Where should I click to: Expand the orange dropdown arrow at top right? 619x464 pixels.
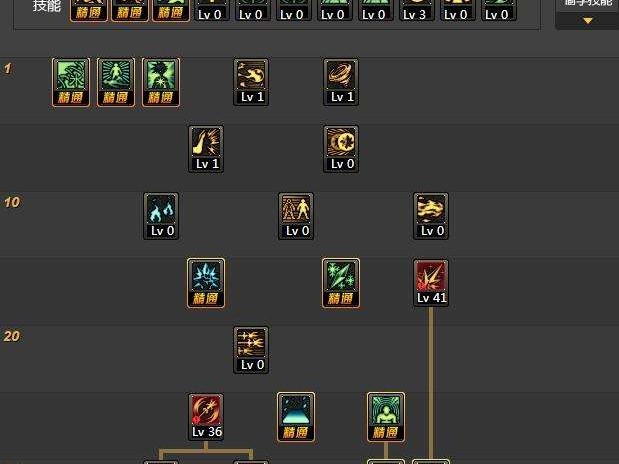[x=588, y=21]
